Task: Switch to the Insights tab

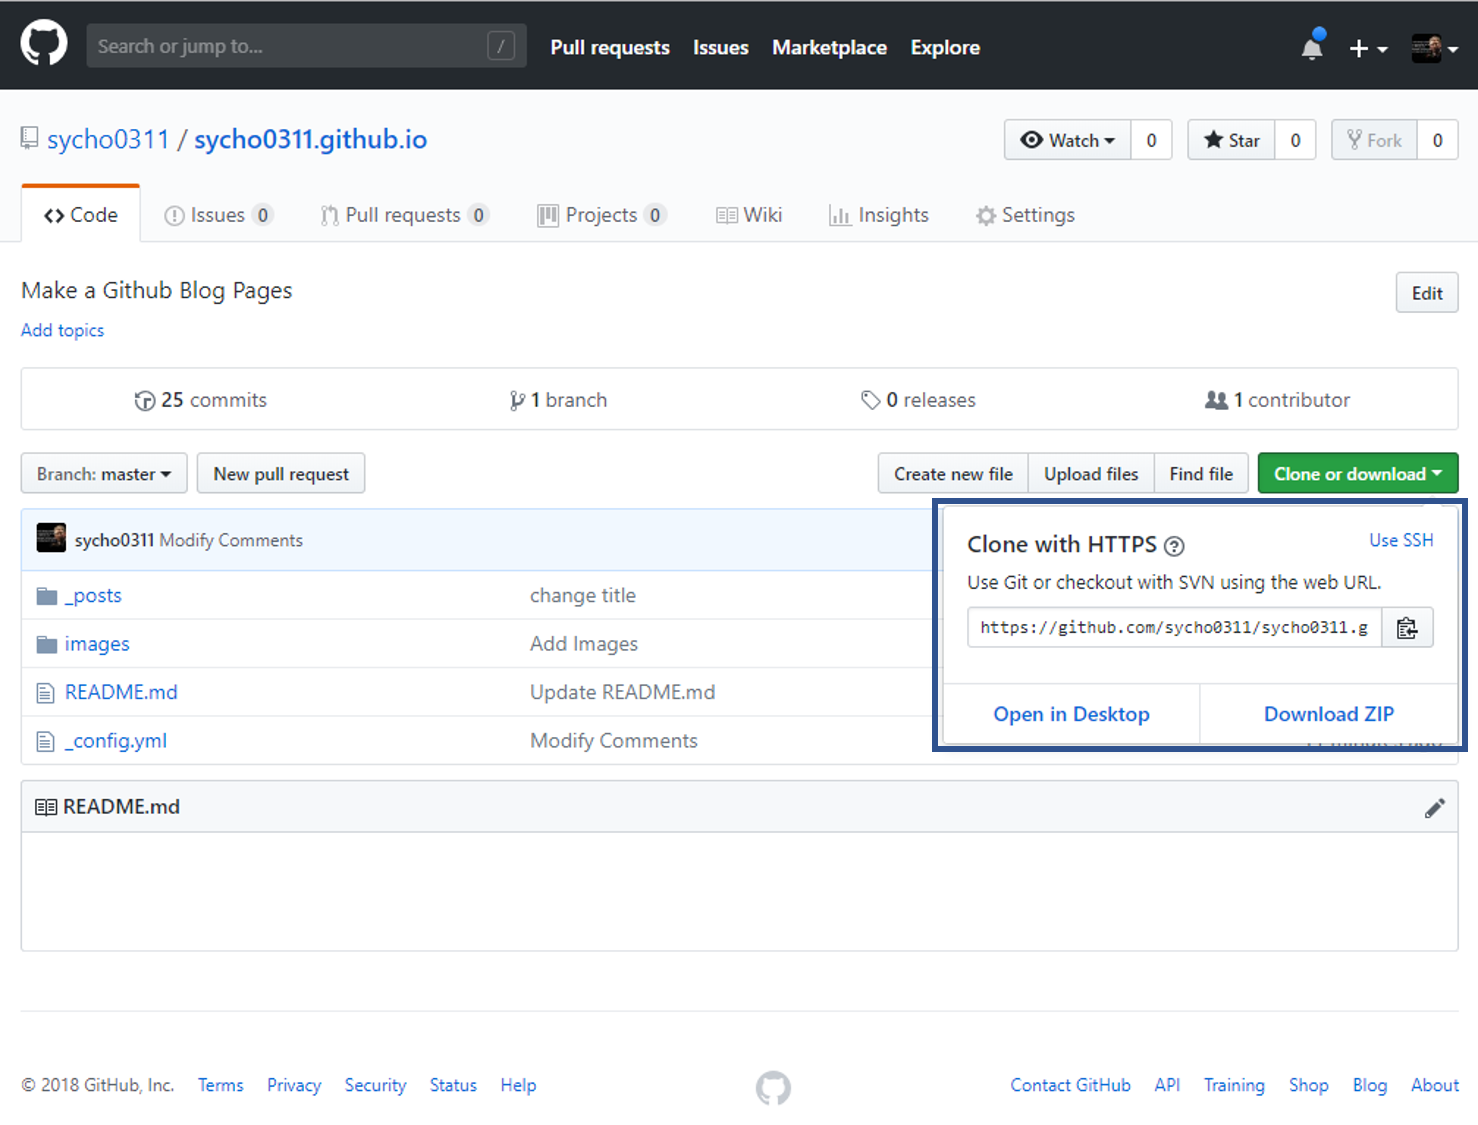Action: click(x=879, y=215)
